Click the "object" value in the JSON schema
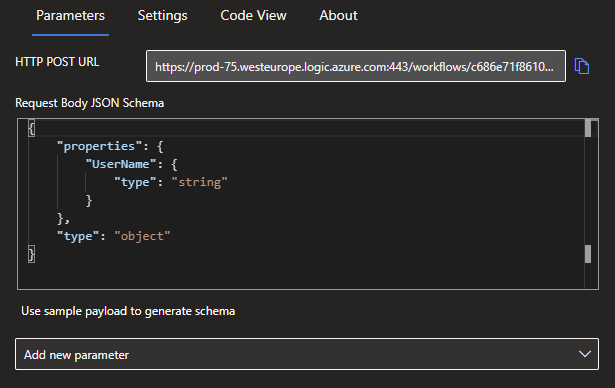Screen dimensions: 615x388 point(142,236)
